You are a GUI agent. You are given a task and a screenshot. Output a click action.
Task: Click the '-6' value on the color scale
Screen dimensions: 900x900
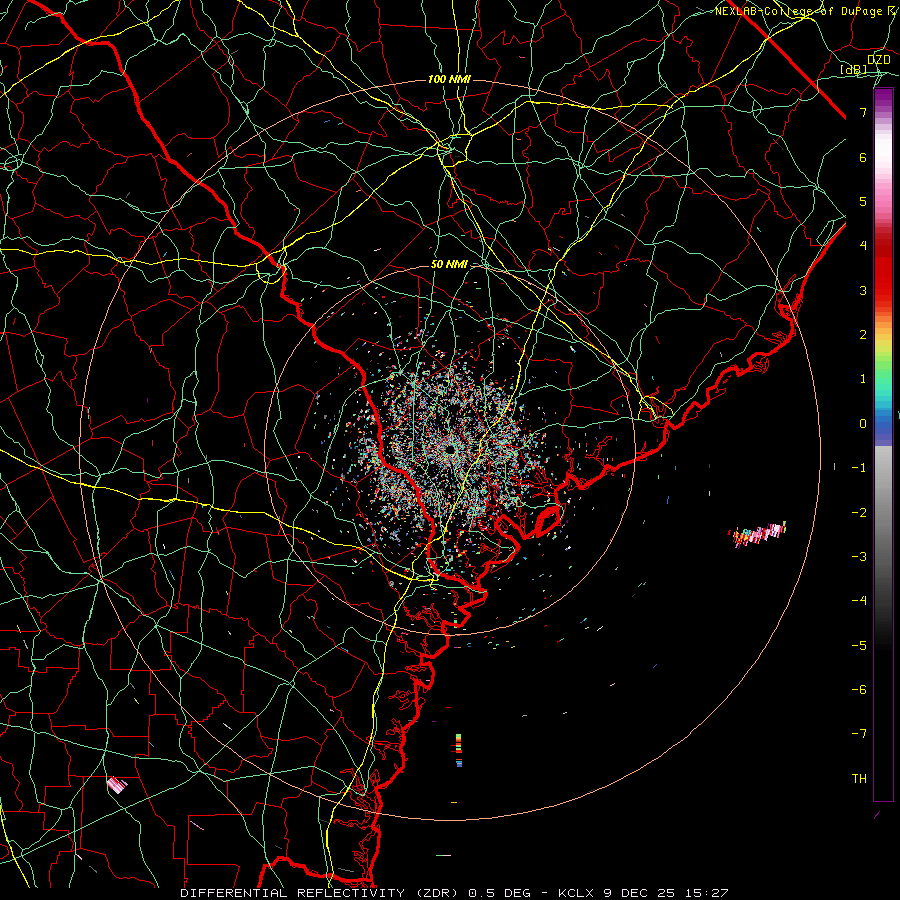click(859, 689)
